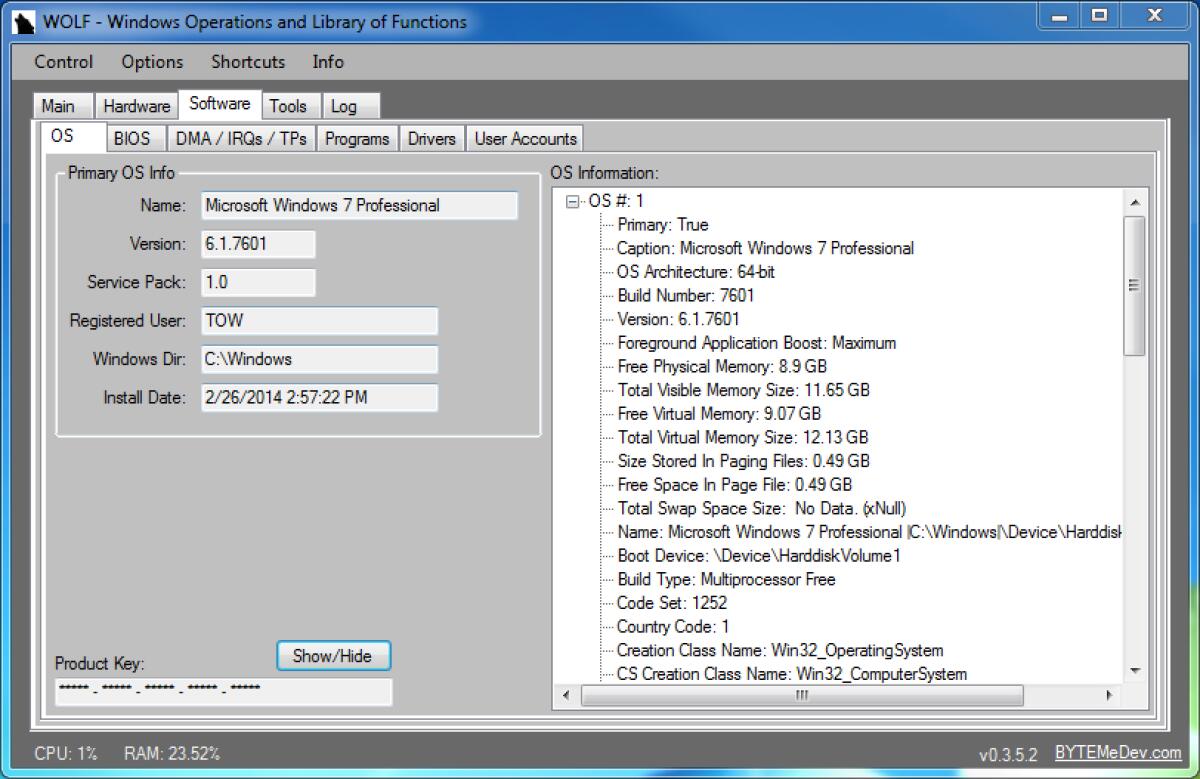1200x779 pixels.
Task: Open the Log tab
Action: coord(348,105)
